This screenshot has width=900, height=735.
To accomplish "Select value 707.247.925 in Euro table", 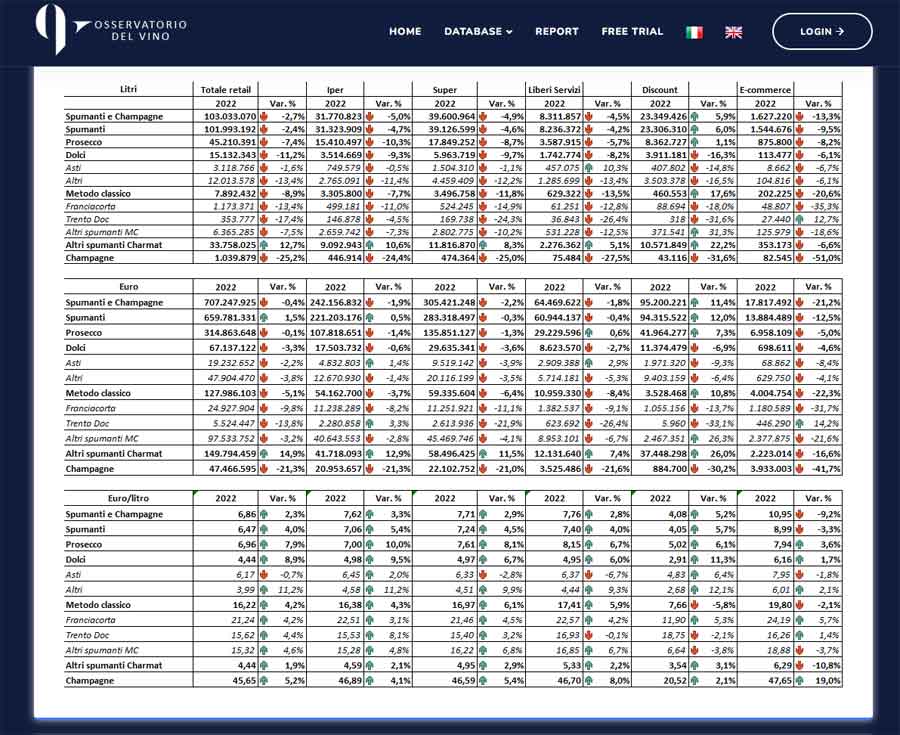I will [x=230, y=302].
